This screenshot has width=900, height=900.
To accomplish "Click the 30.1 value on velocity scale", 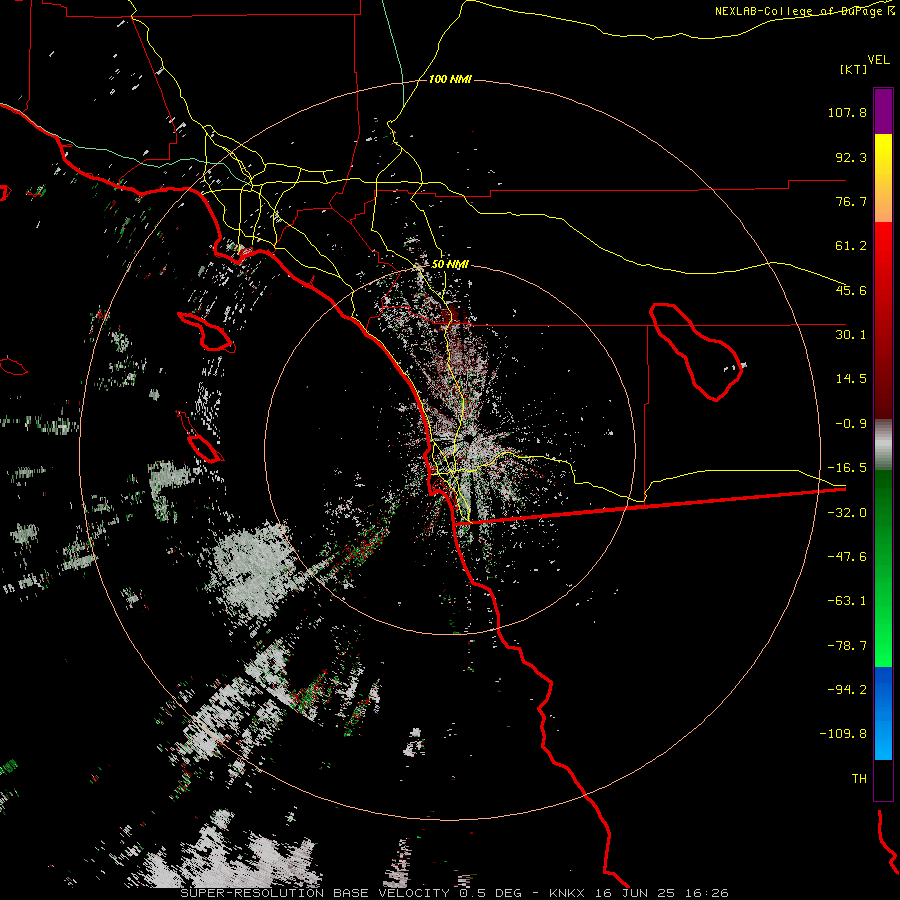I will pyautogui.click(x=851, y=335).
